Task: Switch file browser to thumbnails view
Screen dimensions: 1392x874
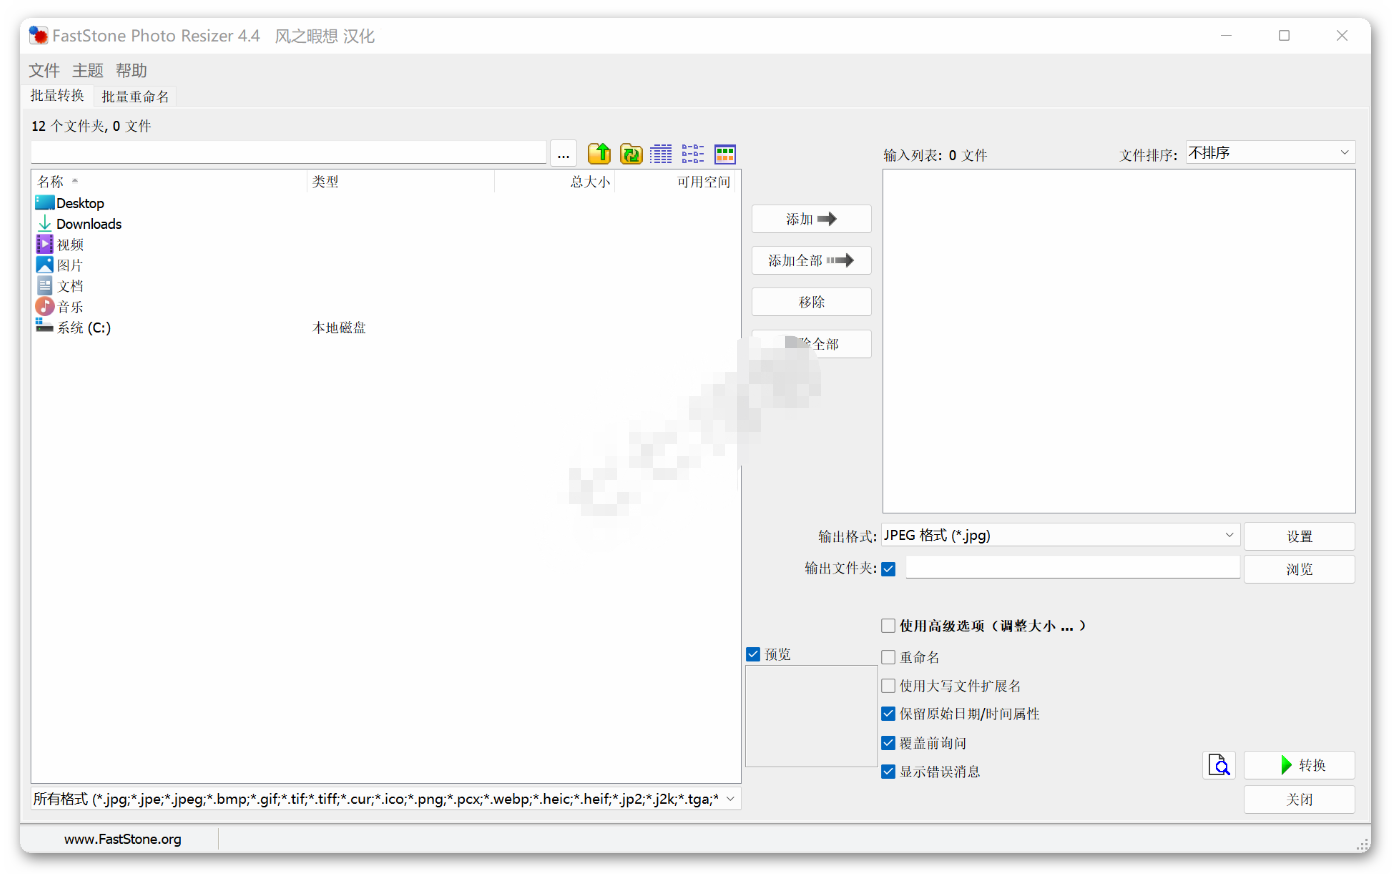Action: [x=725, y=154]
